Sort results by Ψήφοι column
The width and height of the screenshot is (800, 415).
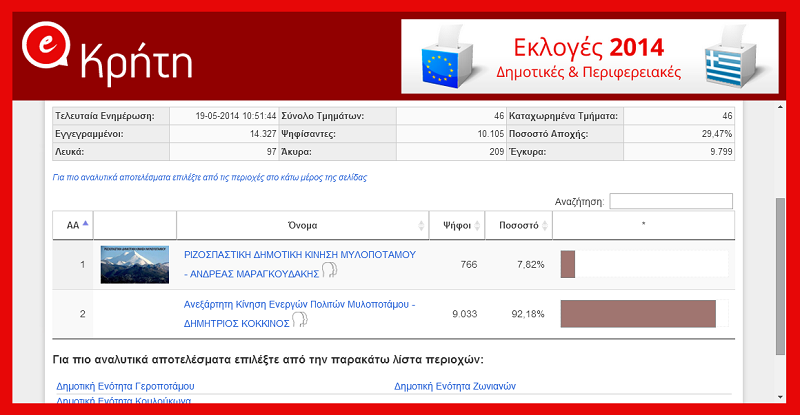pyautogui.click(x=455, y=225)
